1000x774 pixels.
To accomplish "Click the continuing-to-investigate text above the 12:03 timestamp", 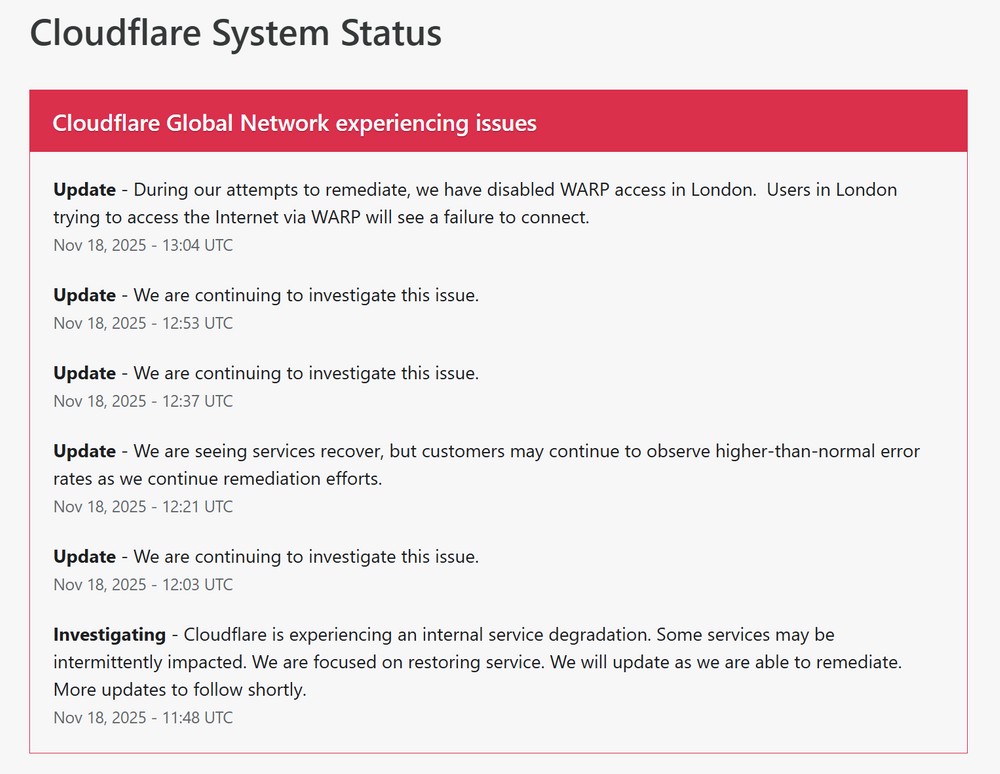I will click(x=306, y=557).
